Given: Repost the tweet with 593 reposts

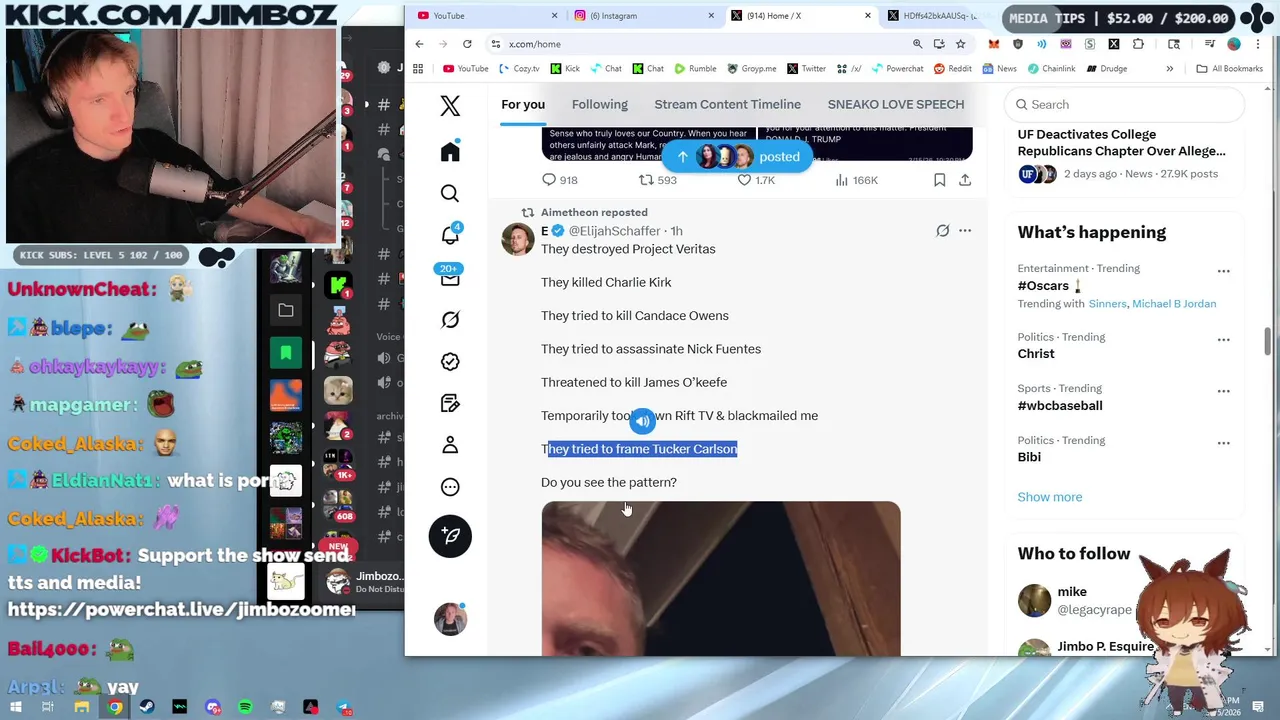Looking at the screenshot, I should click(x=658, y=180).
